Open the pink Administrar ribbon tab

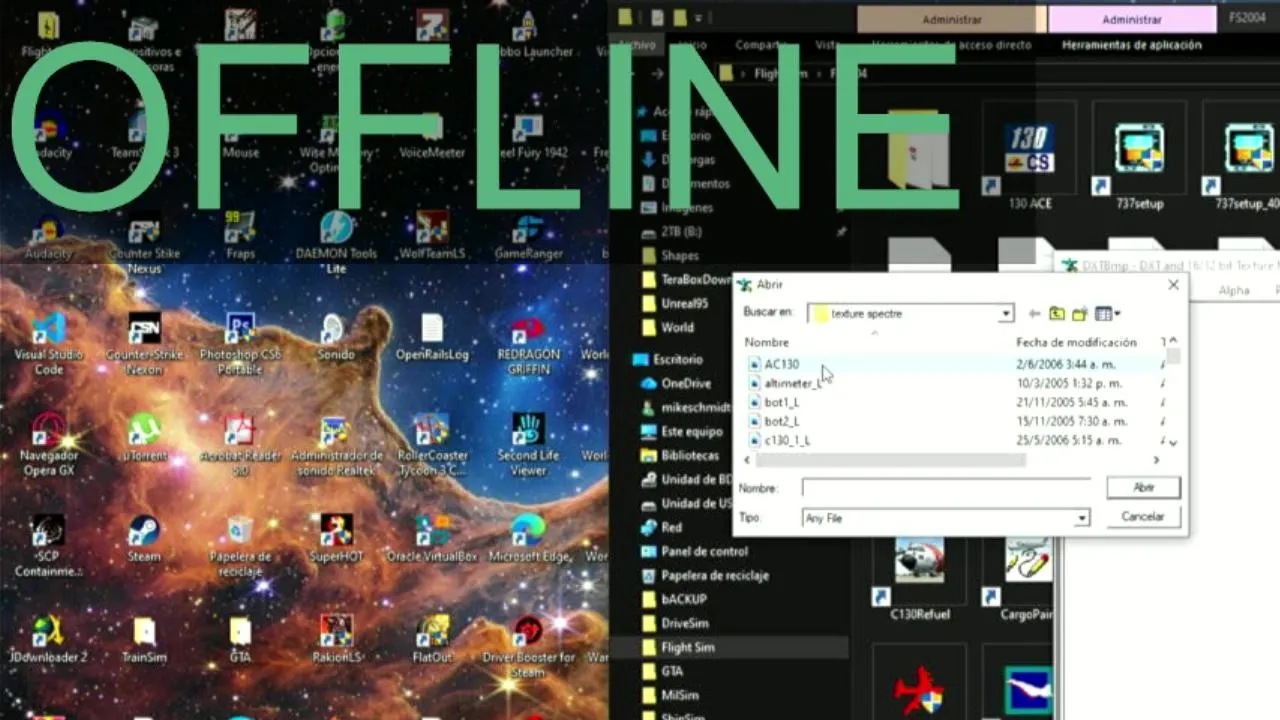pyautogui.click(x=1132, y=19)
